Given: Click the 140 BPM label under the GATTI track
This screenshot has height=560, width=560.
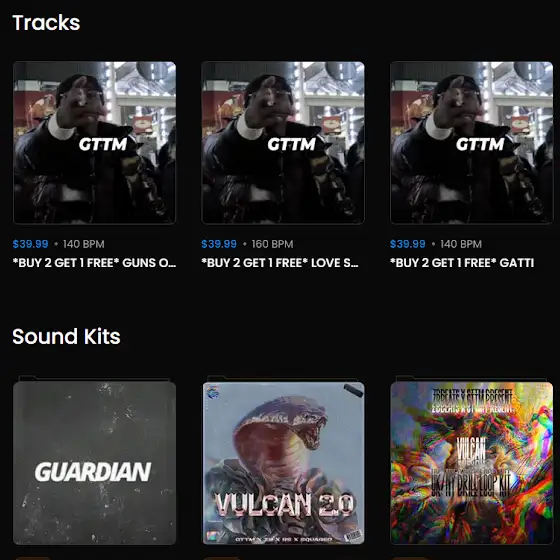Looking at the screenshot, I should (461, 244).
